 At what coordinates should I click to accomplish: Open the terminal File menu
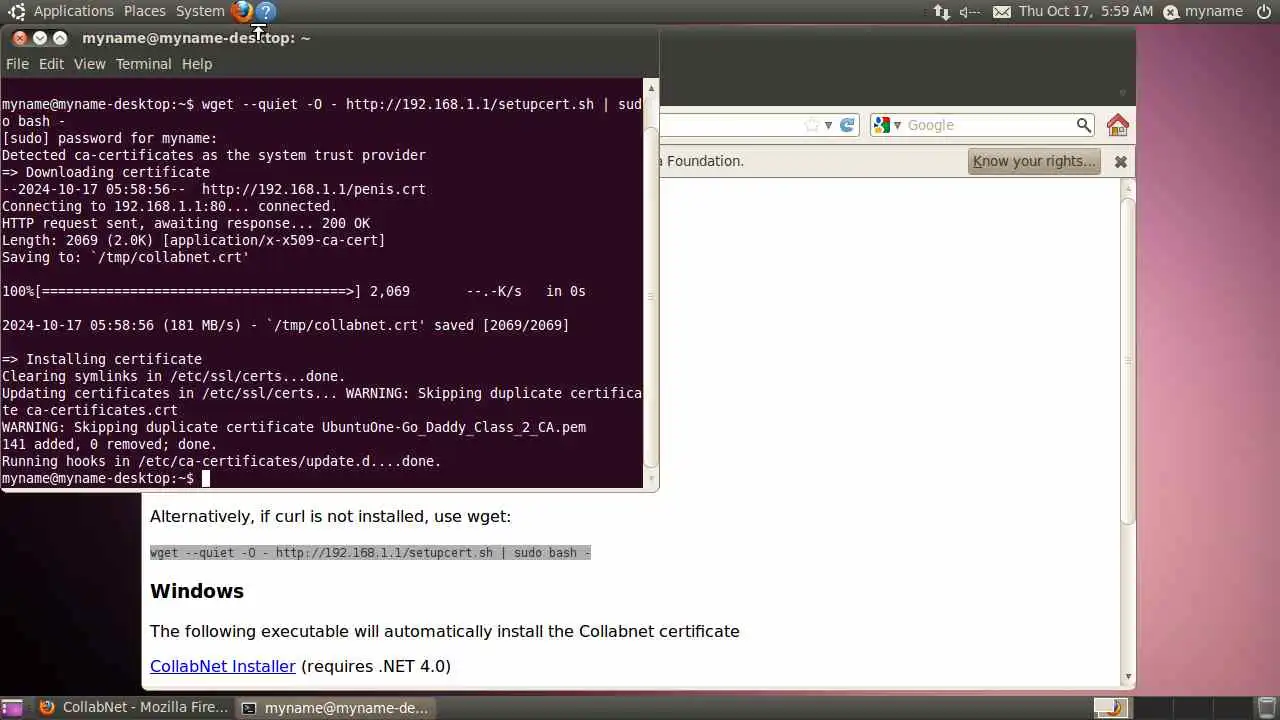coord(17,64)
